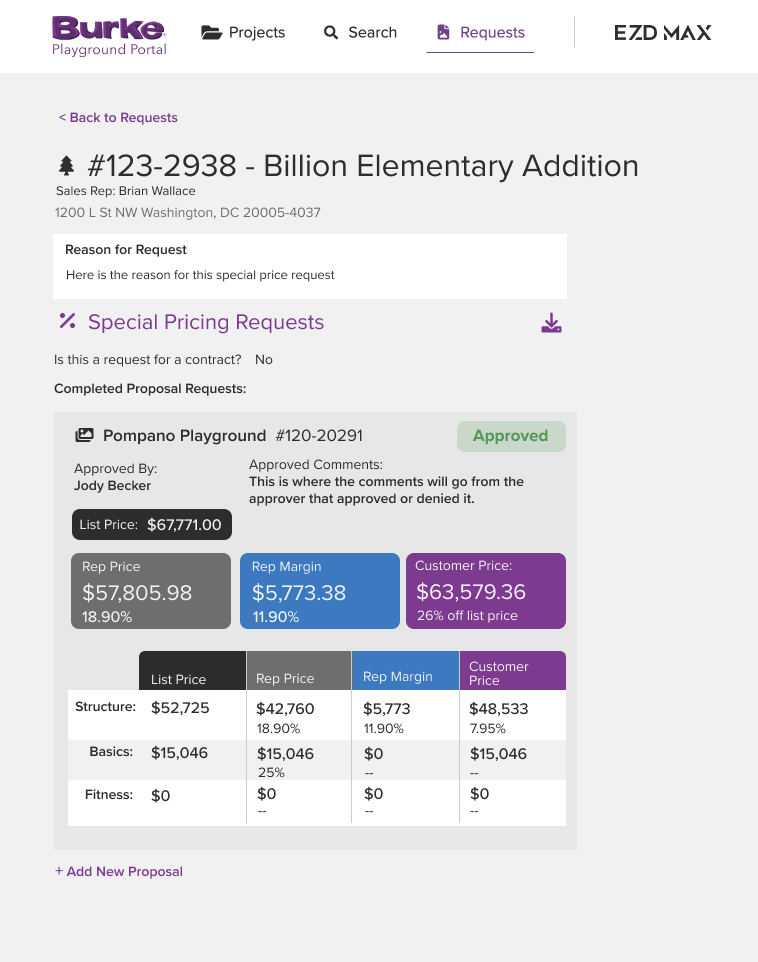Click the Approved status badge
Viewport: 758px width, 962px height.
(511, 436)
